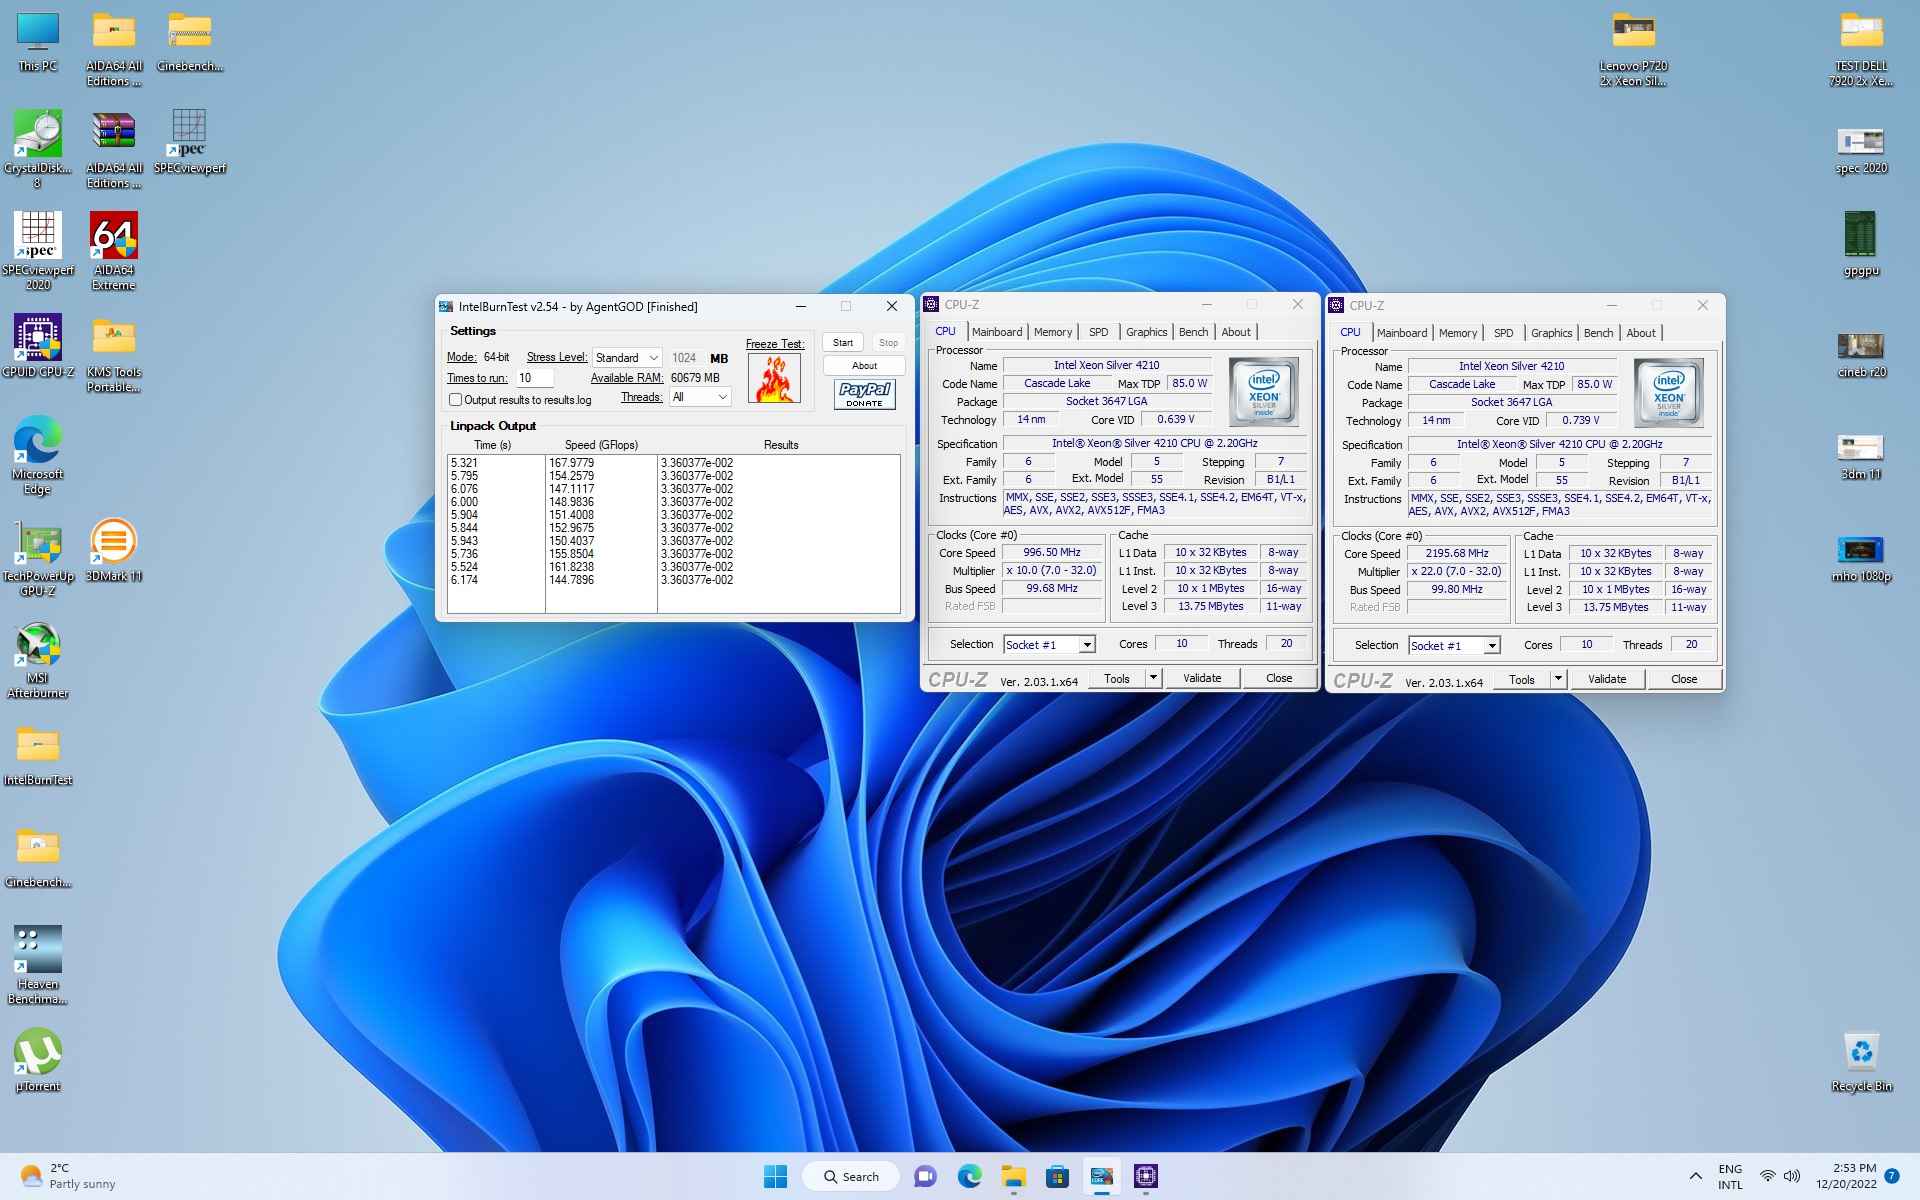1920x1200 pixels.
Task: Open the Cinebench folder next to IntelBurnTest folder
Action: (x=38, y=858)
